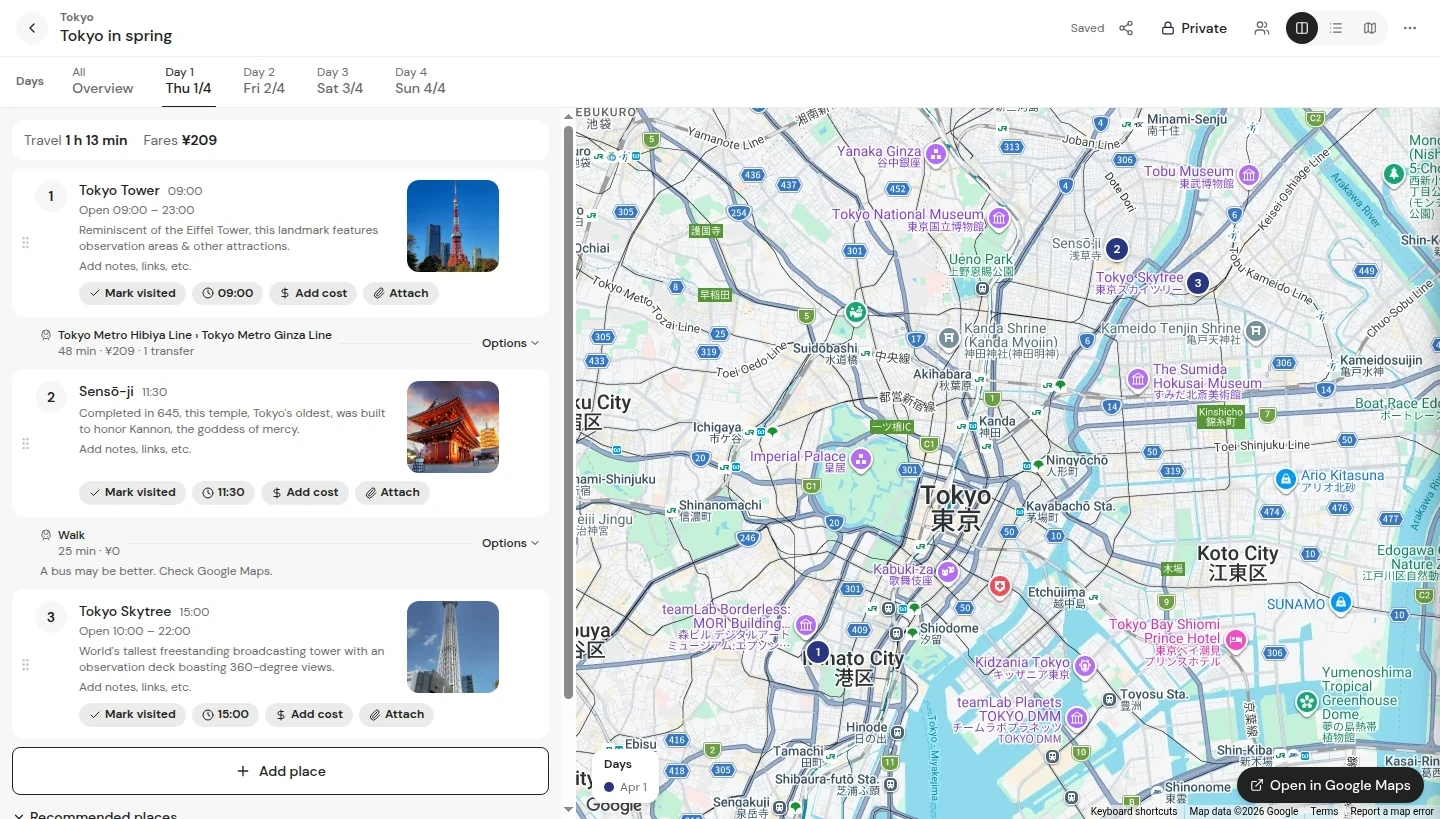
Task: Open the All Overview tab
Action: [x=102, y=81]
